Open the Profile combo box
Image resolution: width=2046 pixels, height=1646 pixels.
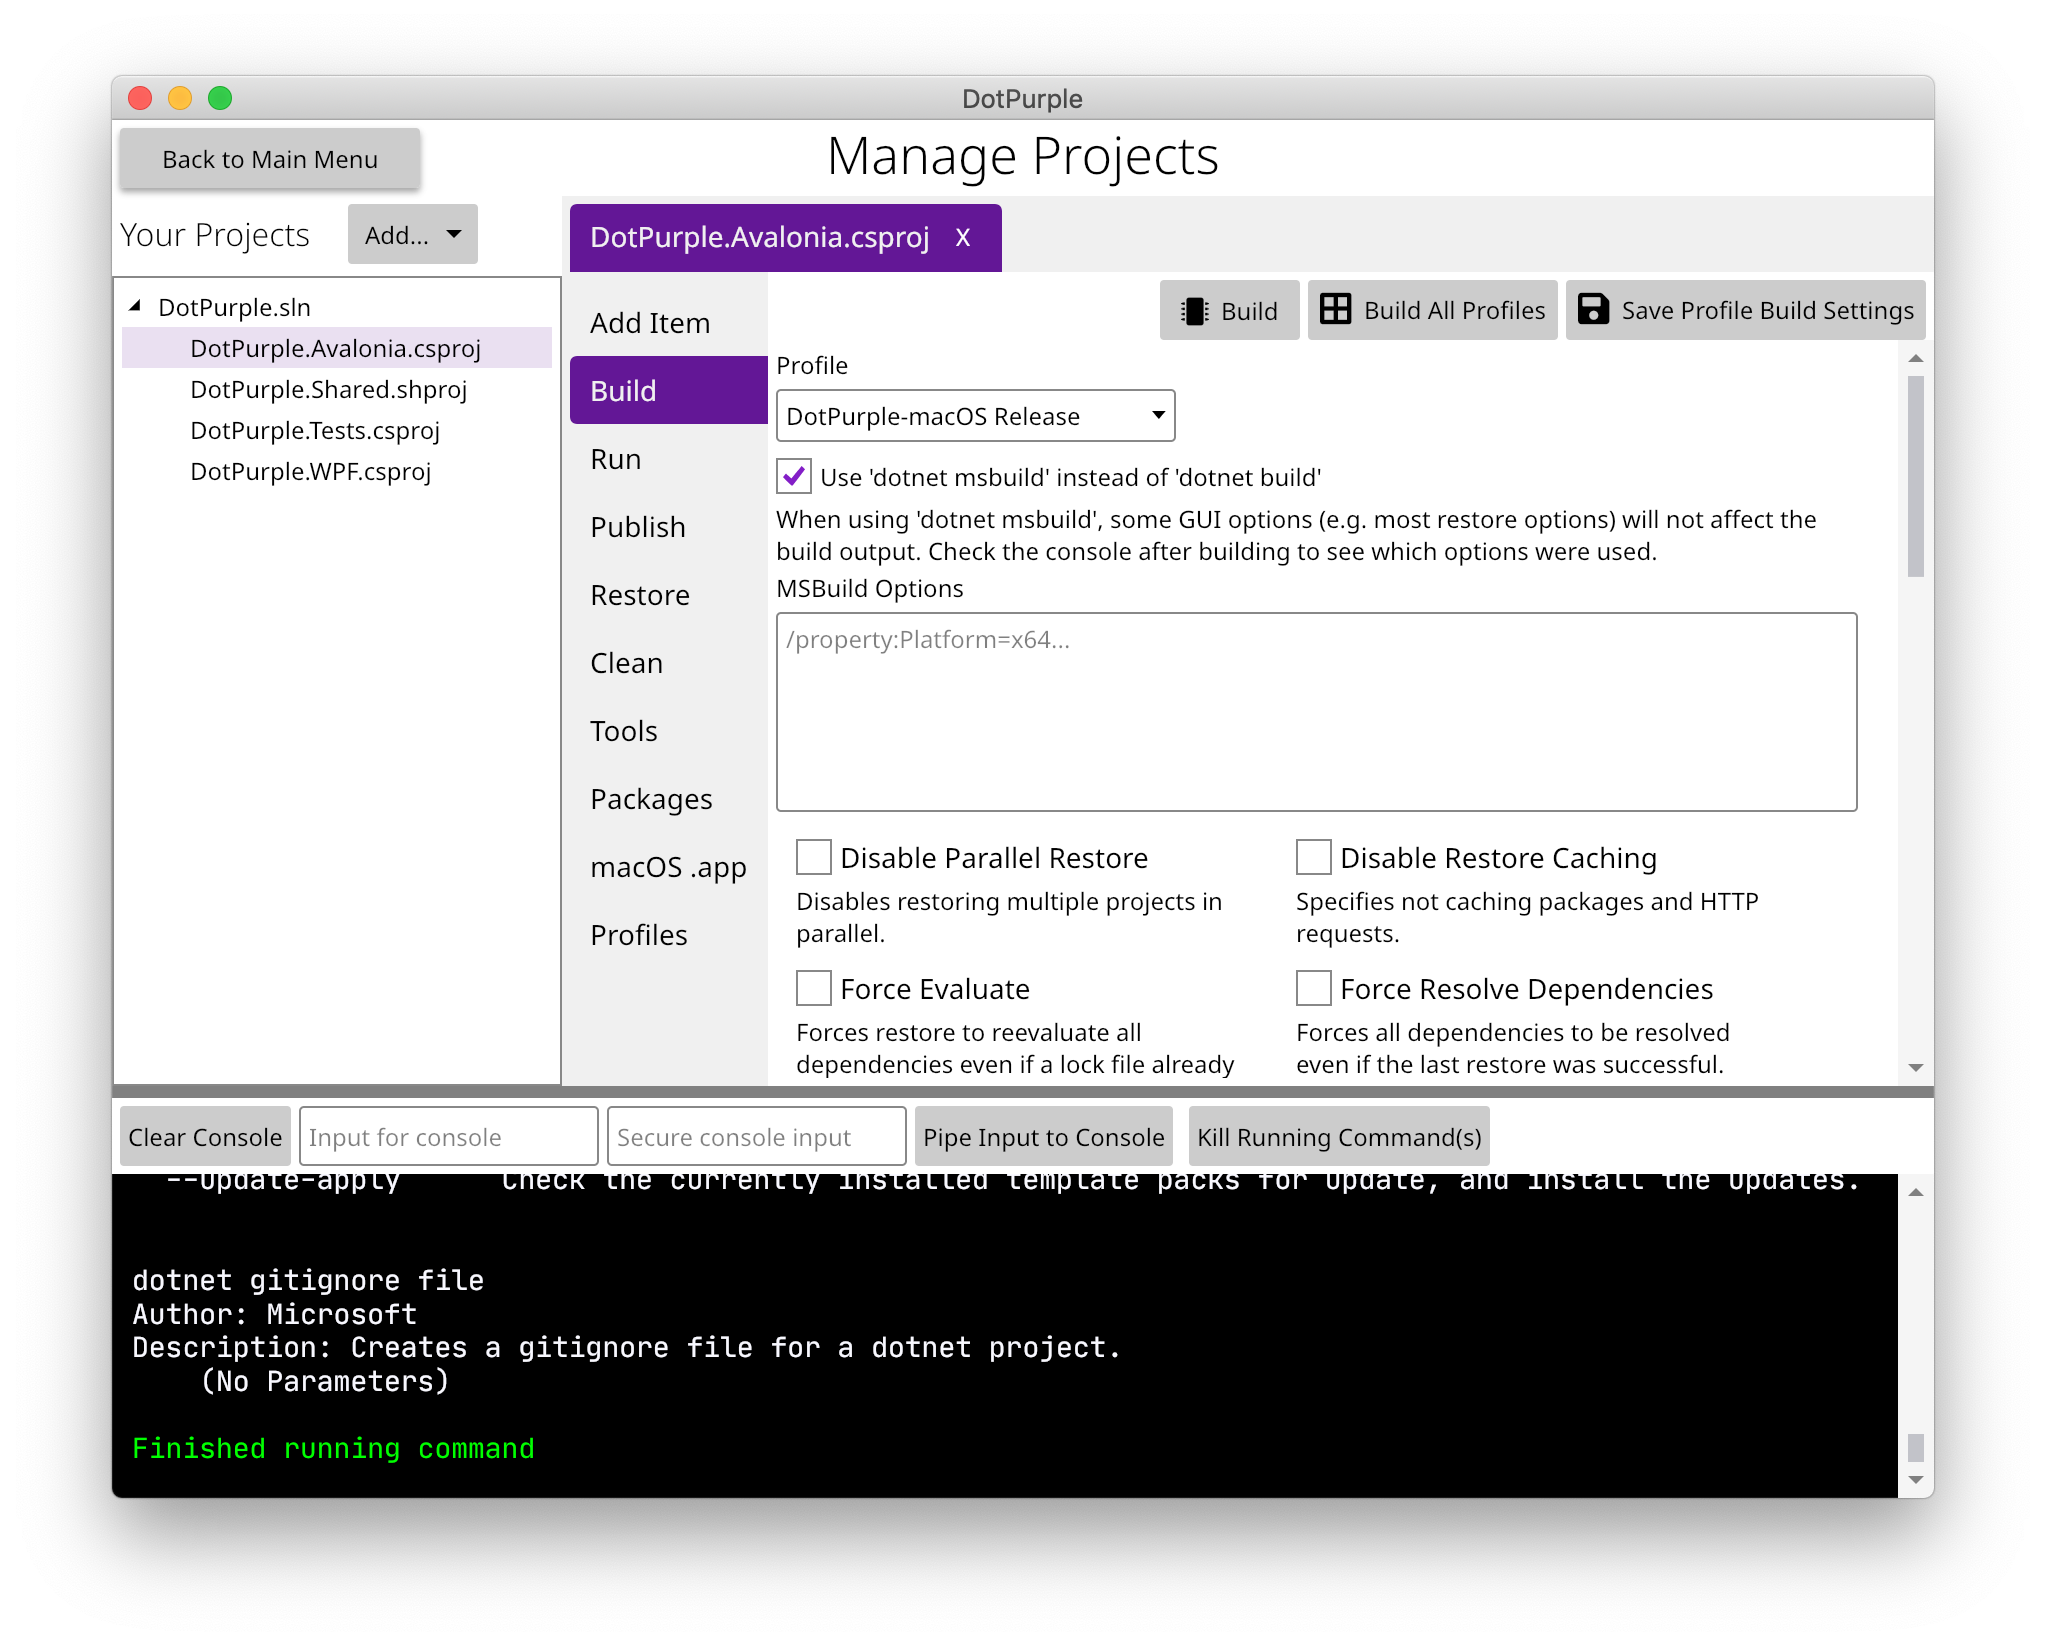(975, 416)
